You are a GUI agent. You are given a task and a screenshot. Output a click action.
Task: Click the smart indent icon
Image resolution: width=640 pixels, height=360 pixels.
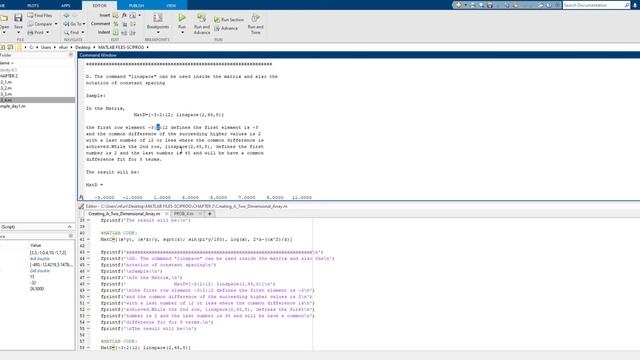(116, 32)
